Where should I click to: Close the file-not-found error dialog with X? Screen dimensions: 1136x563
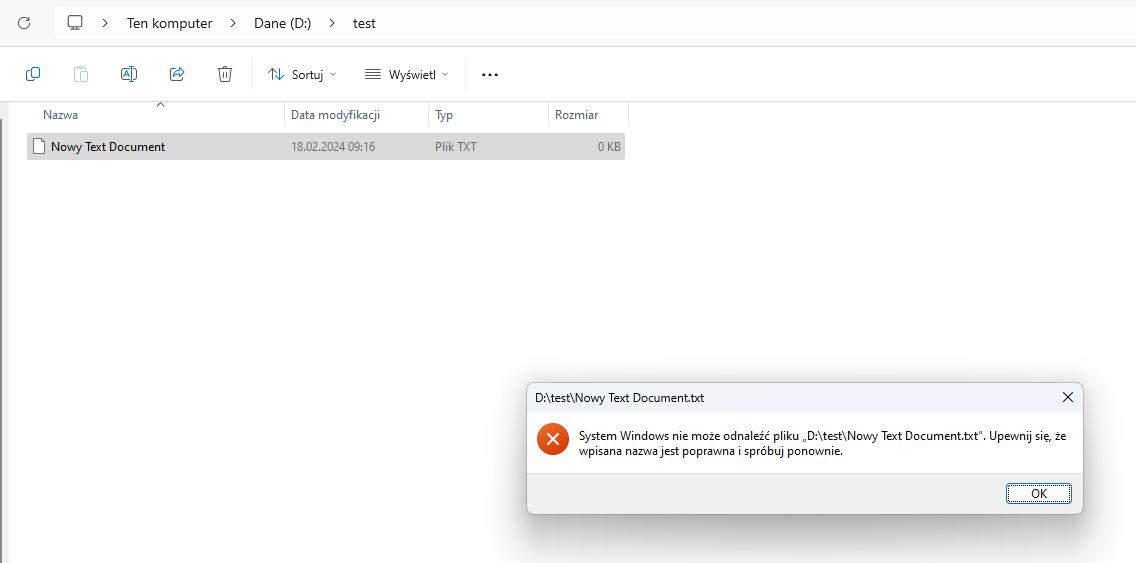point(1067,397)
